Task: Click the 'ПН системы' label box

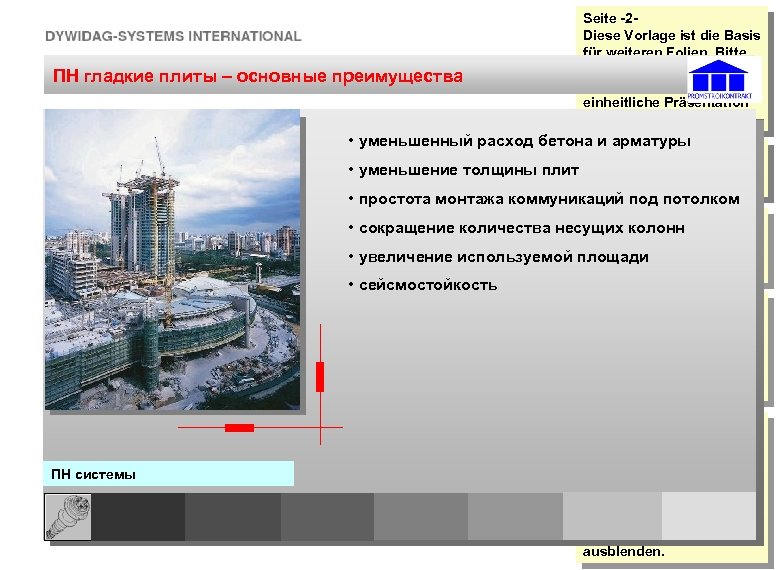Action: [x=169, y=474]
